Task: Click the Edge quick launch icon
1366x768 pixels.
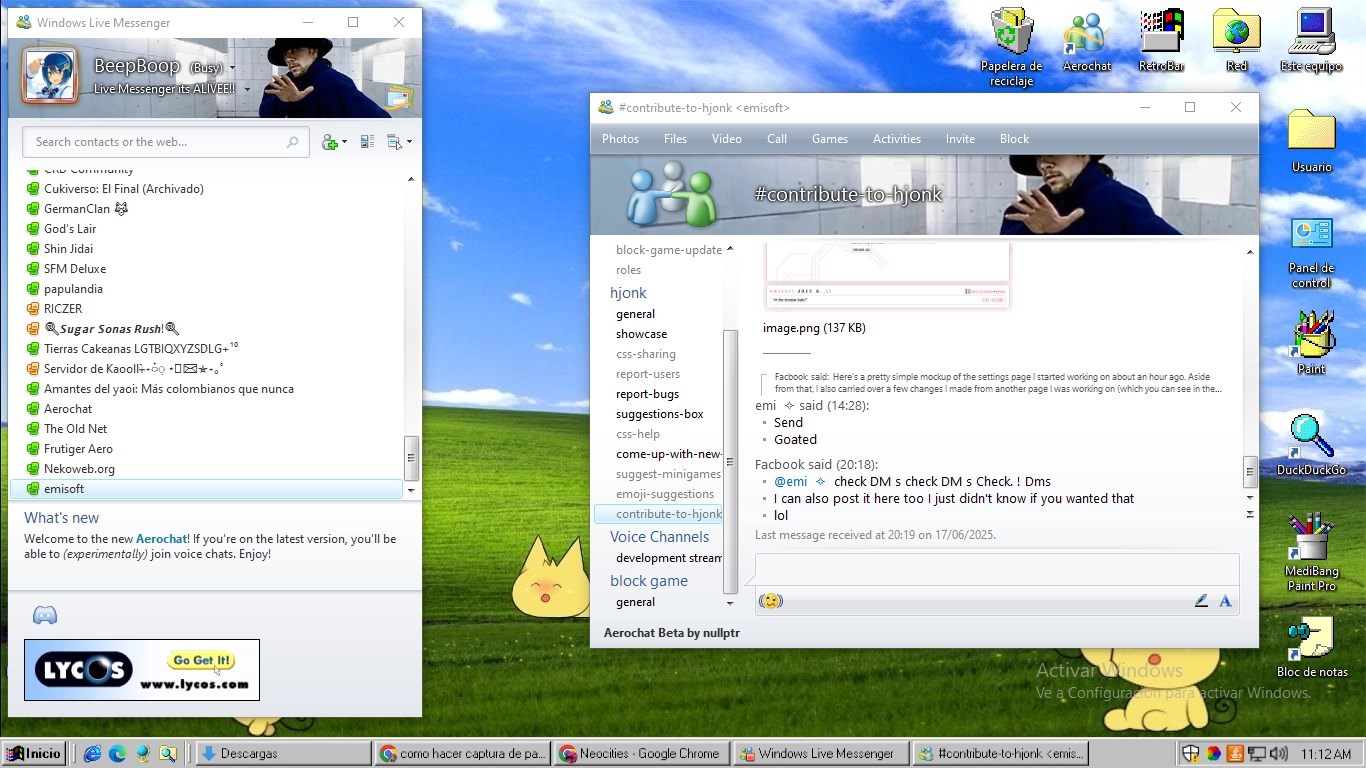Action: (x=118, y=753)
